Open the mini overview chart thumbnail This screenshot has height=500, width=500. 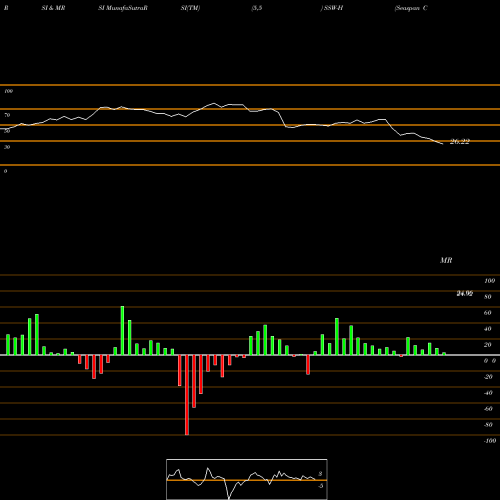[247, 479]
